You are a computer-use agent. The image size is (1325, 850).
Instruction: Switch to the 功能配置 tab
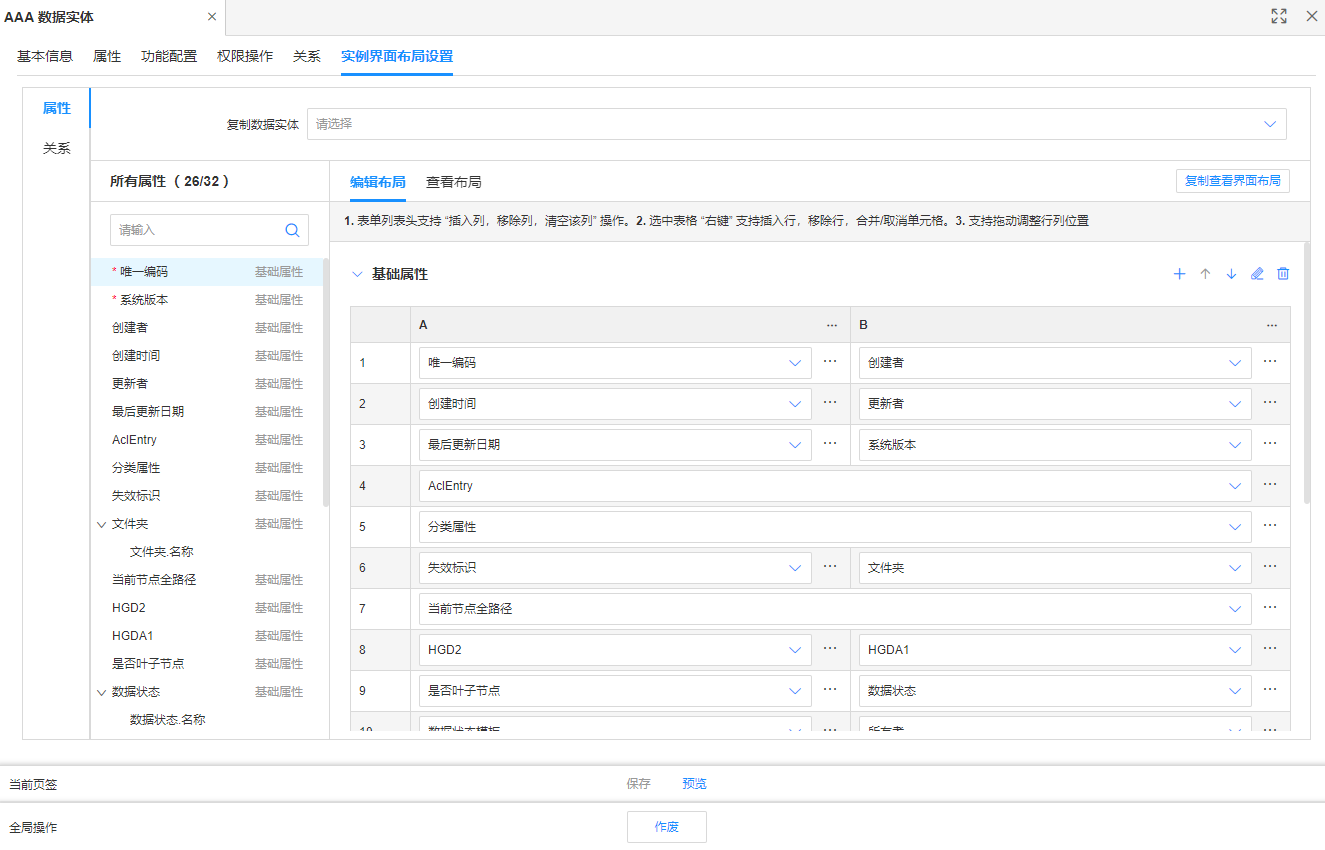click(x=169, y=56)
